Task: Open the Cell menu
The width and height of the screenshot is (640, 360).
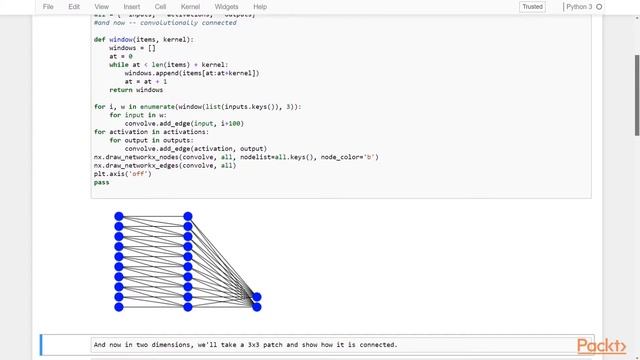Action: click(160, 7)
